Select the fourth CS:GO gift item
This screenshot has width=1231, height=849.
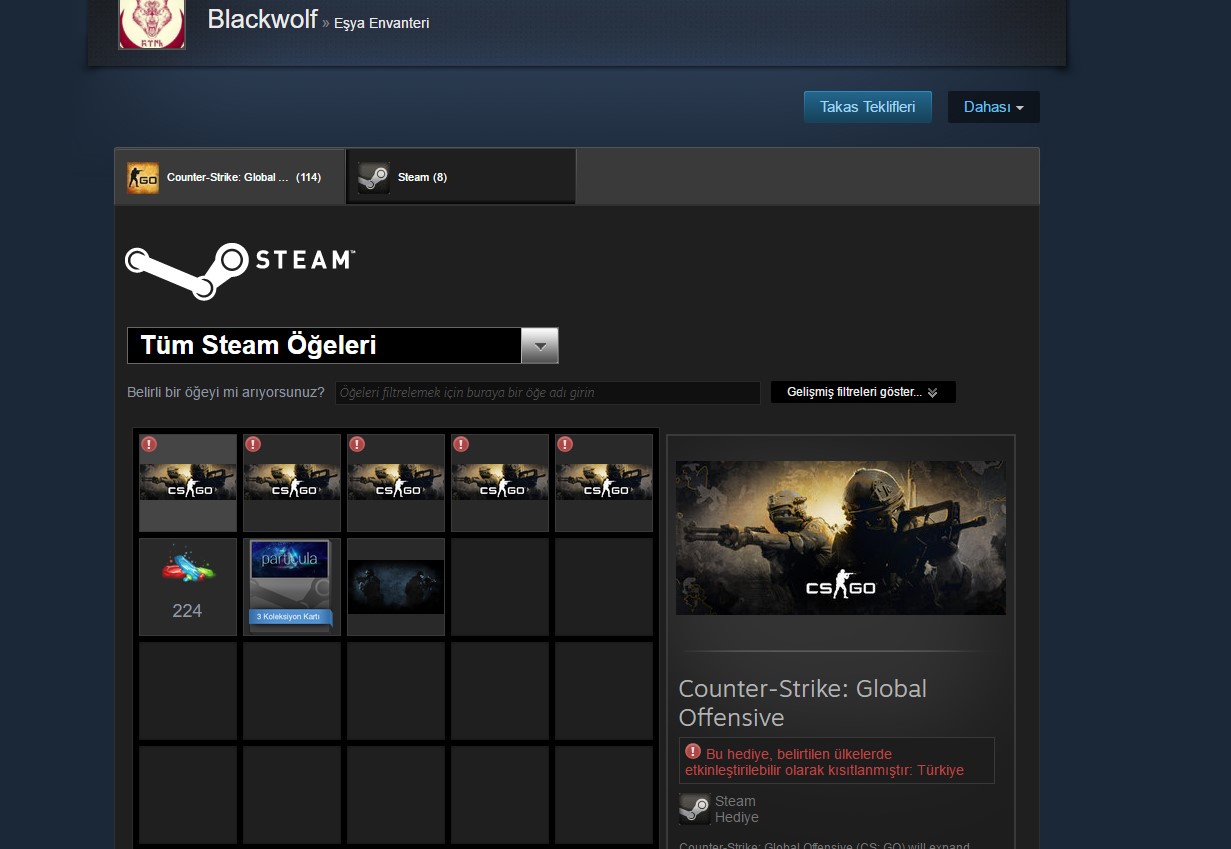pyautogui.click(x=500, y=482)
